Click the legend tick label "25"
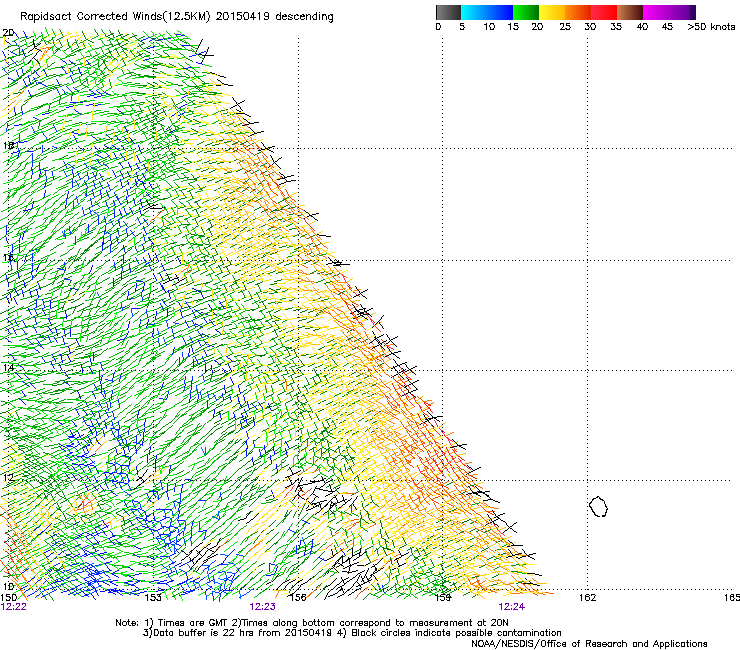 [565, 27]
